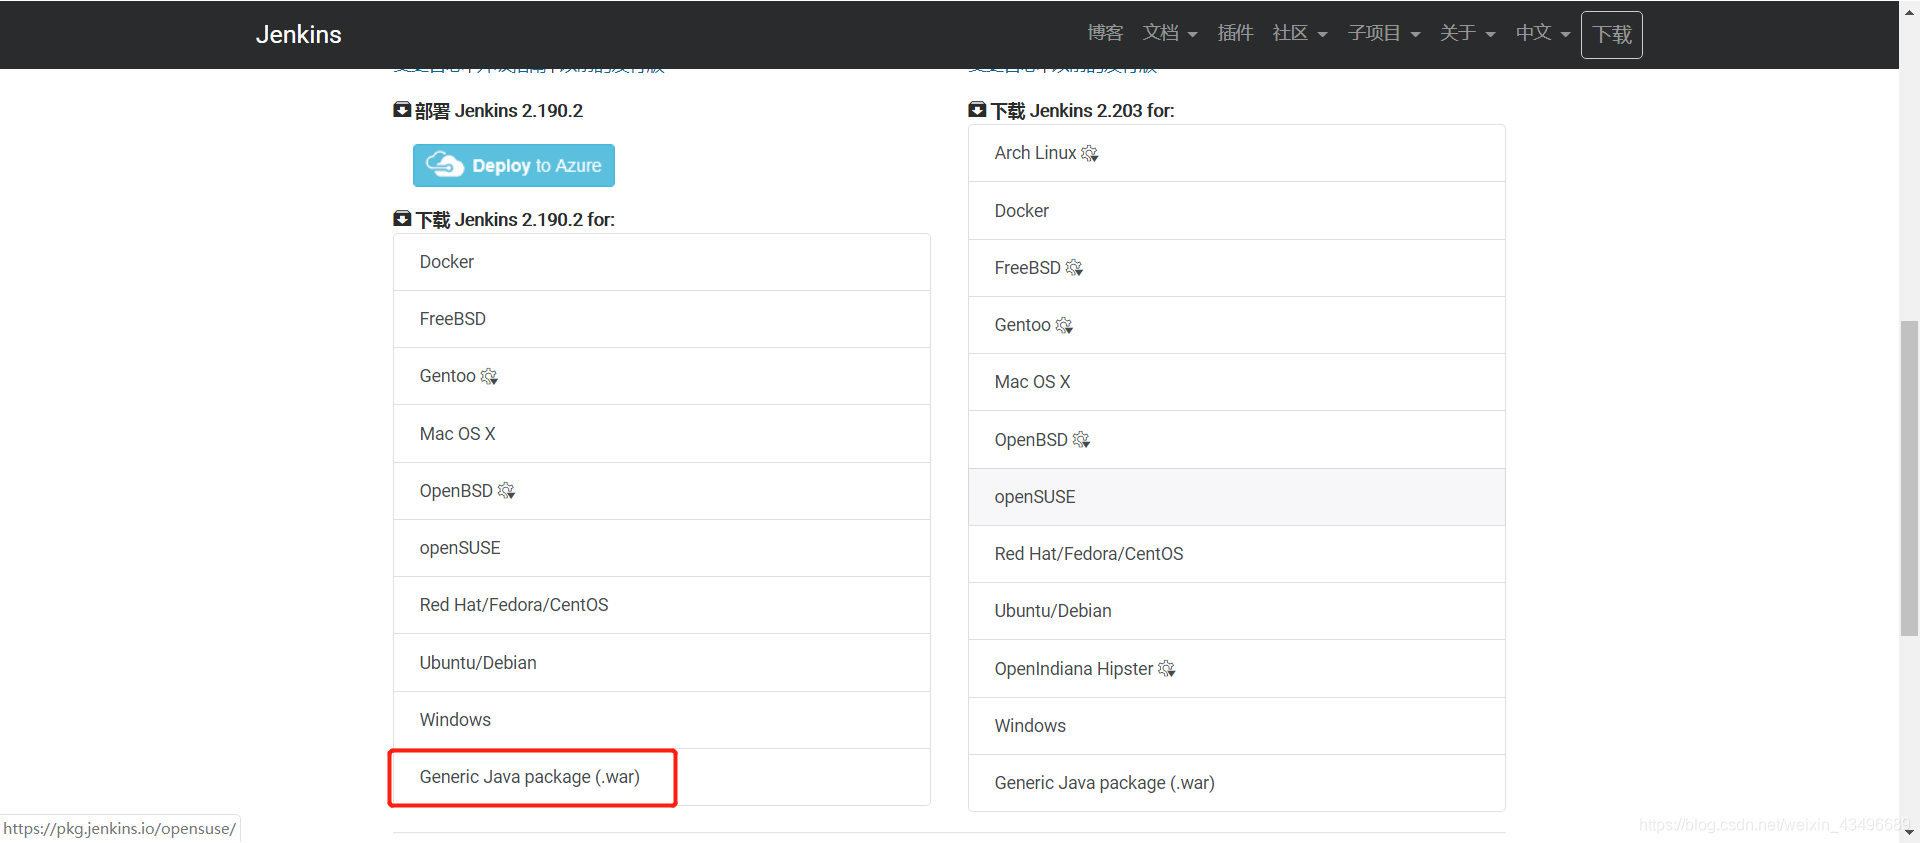Click the Jenkins logo in the header
Screen dimensions: 1920x843
298,34
